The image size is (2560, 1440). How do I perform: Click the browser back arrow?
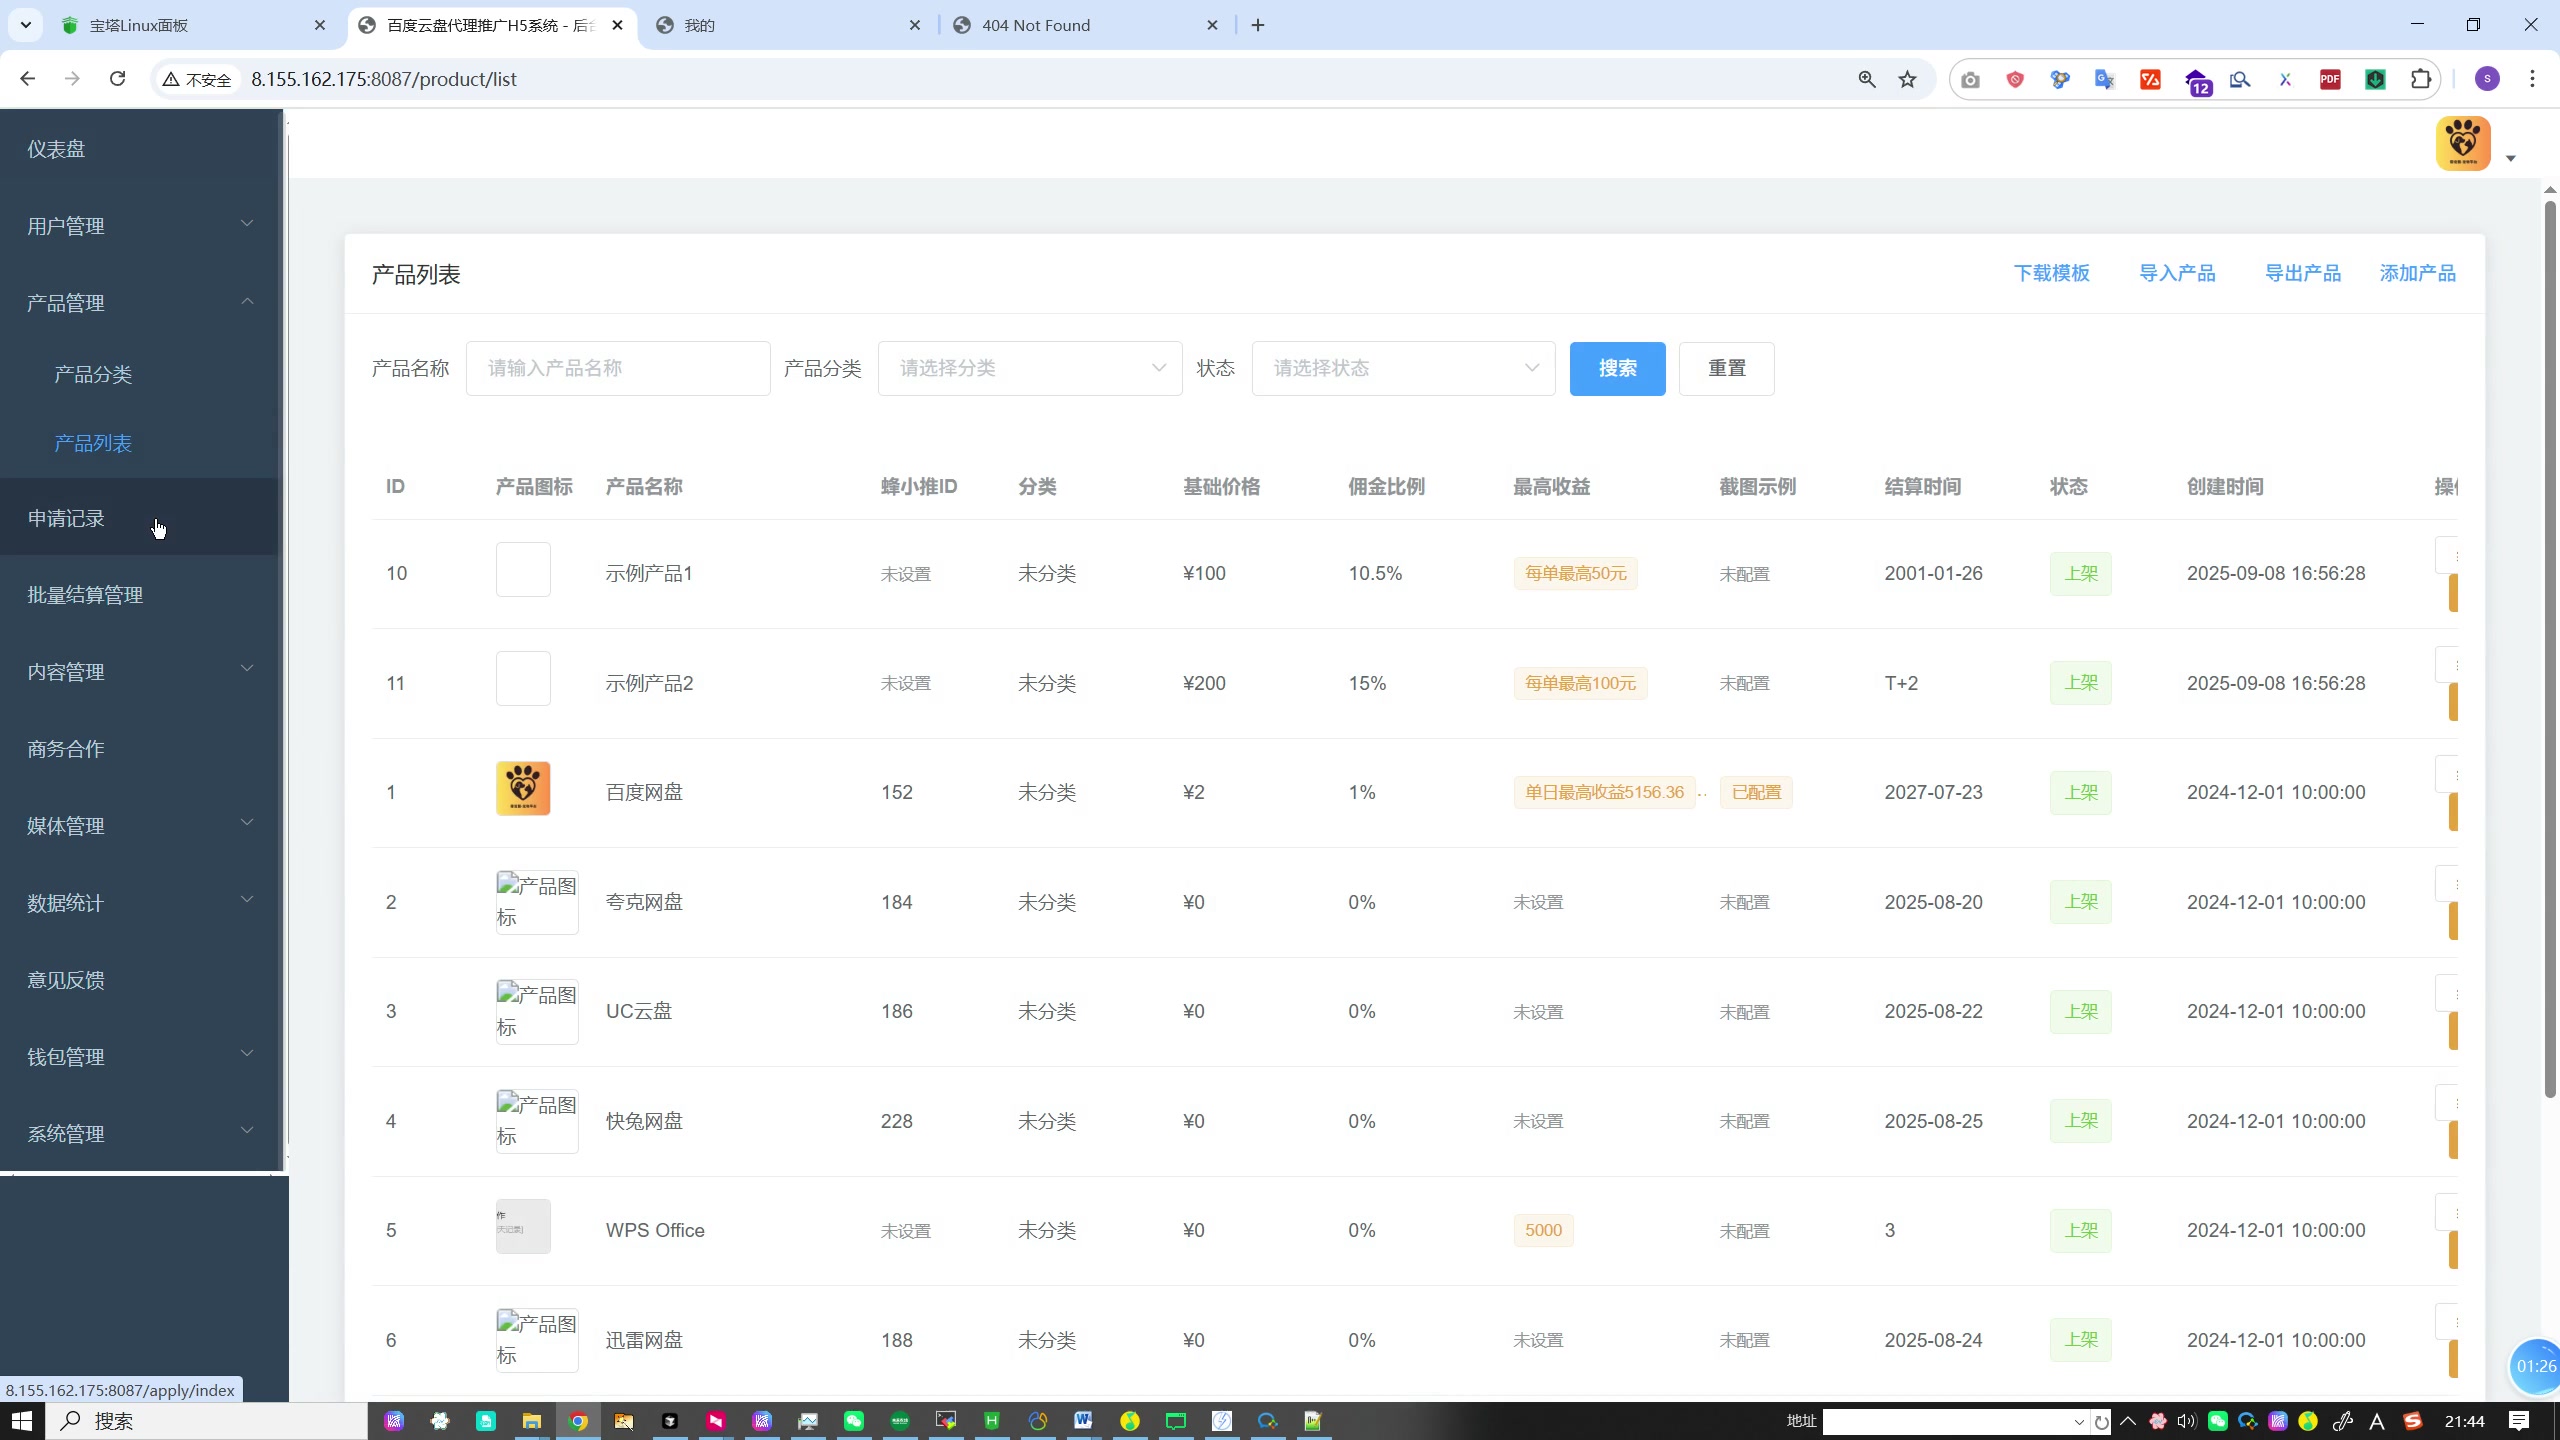(x=27, y=79)
